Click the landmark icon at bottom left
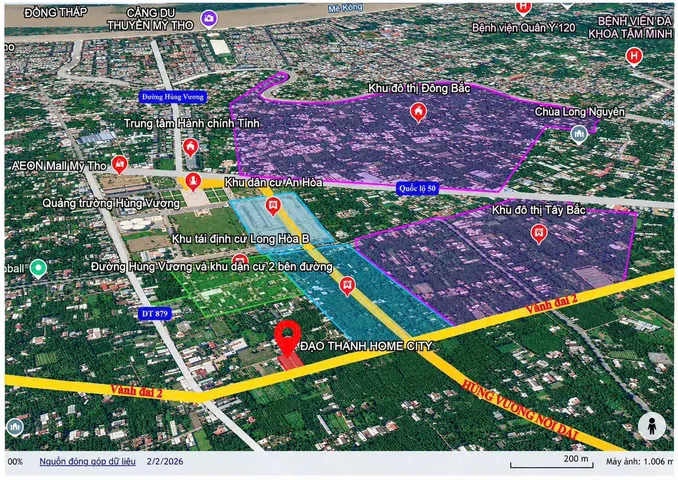The width and height of the screenshot is (678, 480). coord(15,427)
